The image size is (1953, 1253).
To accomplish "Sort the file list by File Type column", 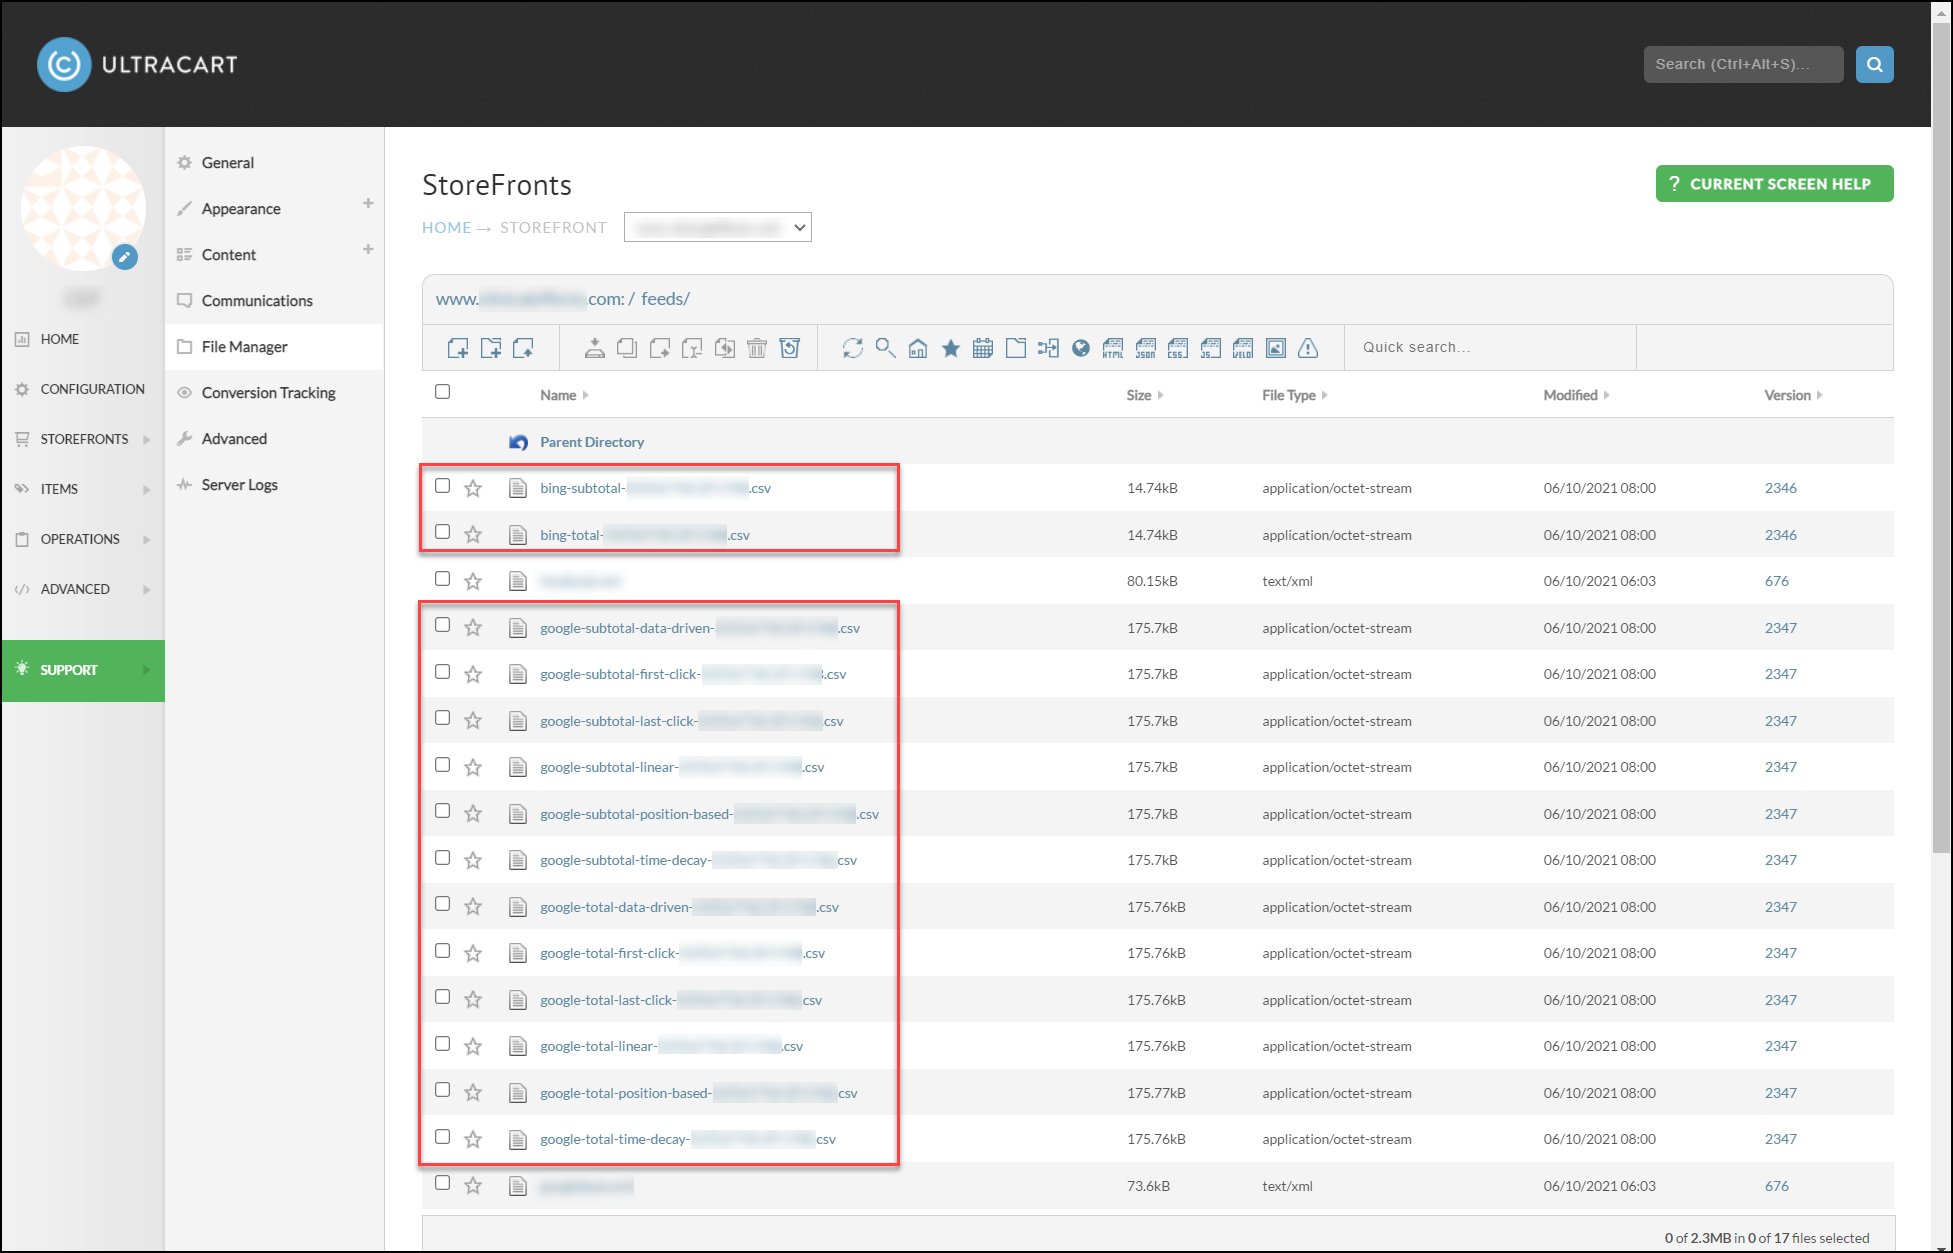I will 1295,395.
